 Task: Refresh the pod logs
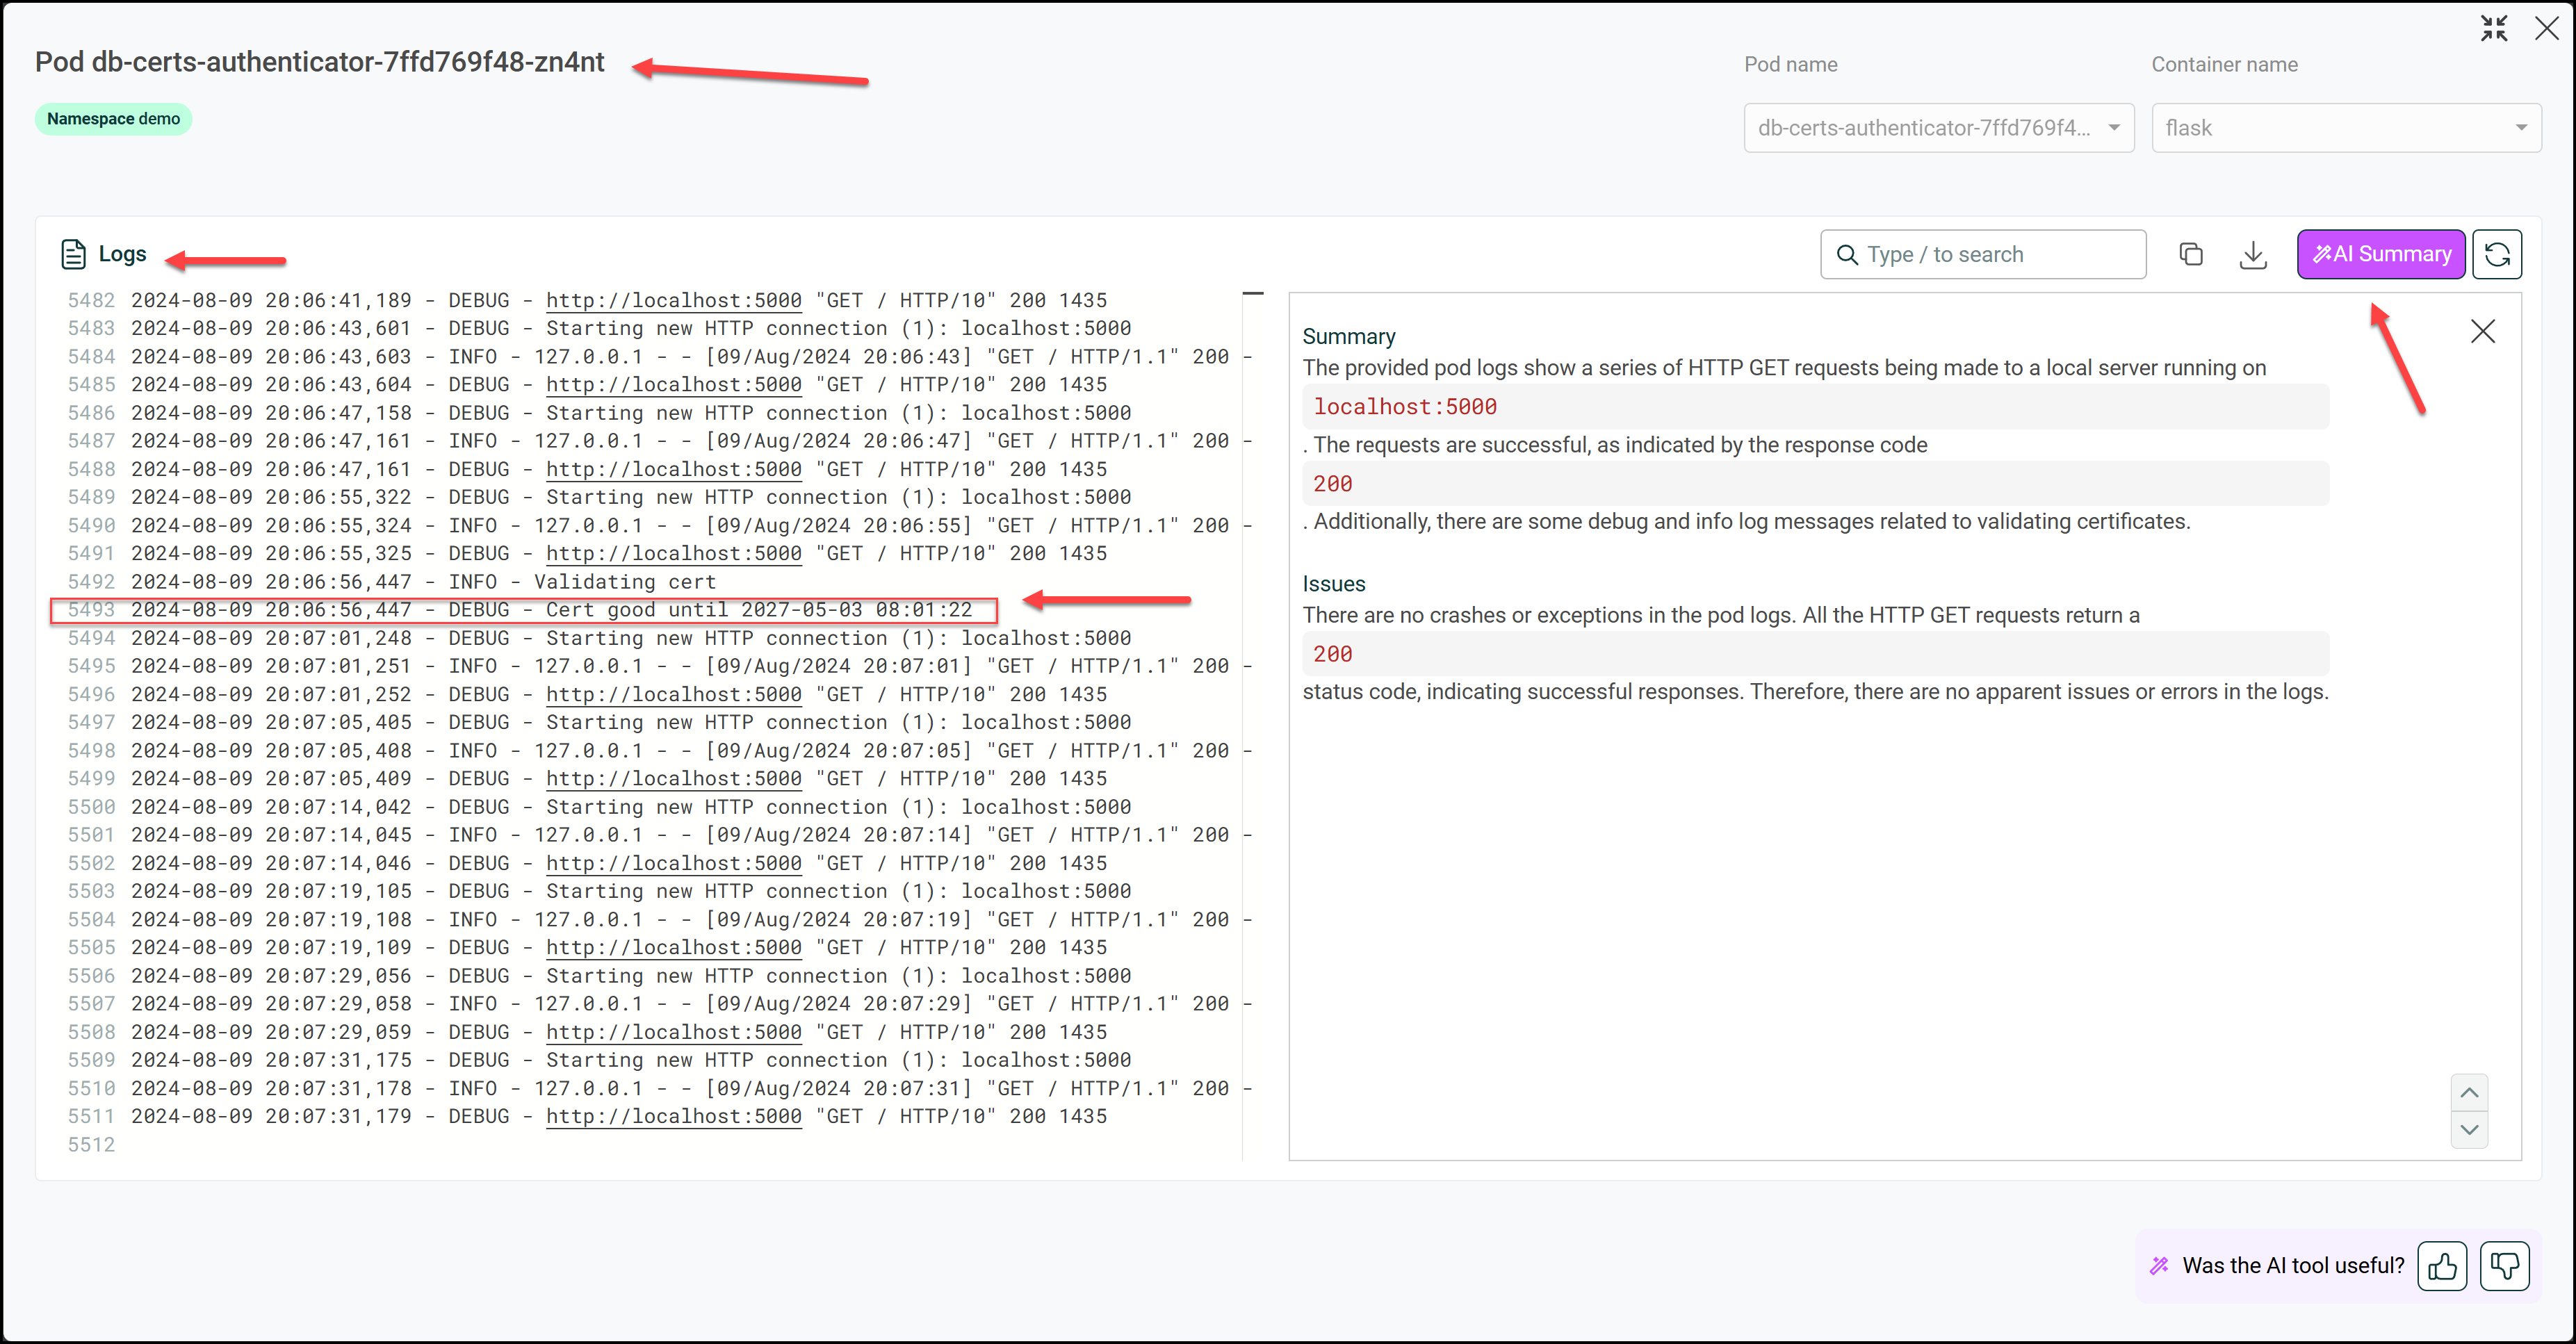(2498, 254)
